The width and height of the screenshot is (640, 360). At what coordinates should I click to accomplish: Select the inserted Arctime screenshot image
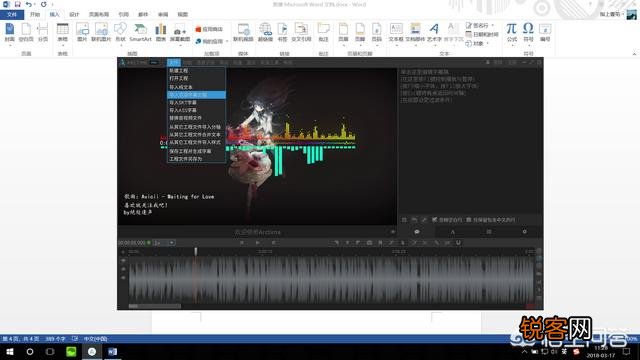330,184
